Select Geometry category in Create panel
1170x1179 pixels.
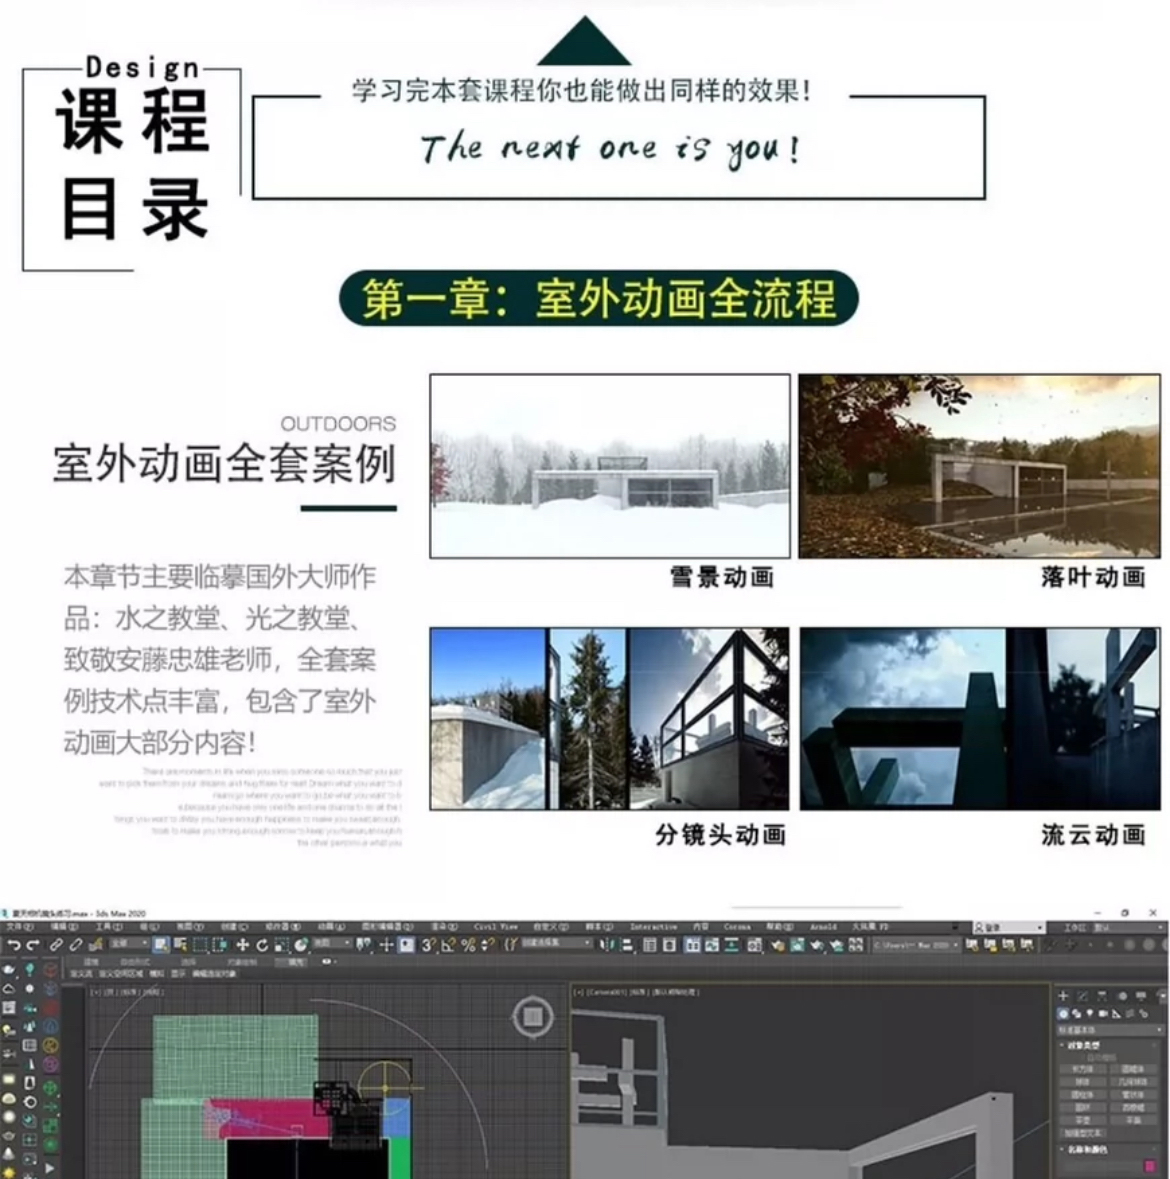pyautogui.click(x=1063, y=1014)
